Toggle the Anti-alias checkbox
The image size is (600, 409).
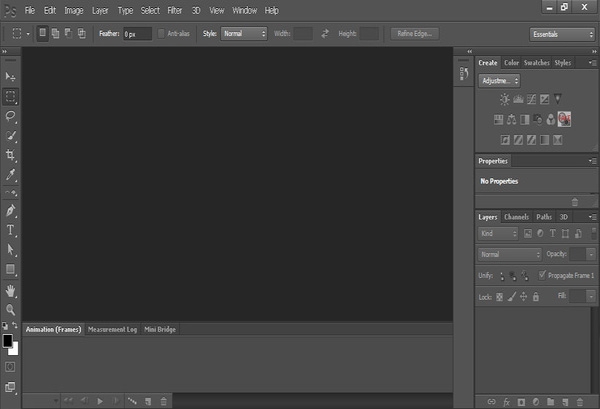pos(160,33)
